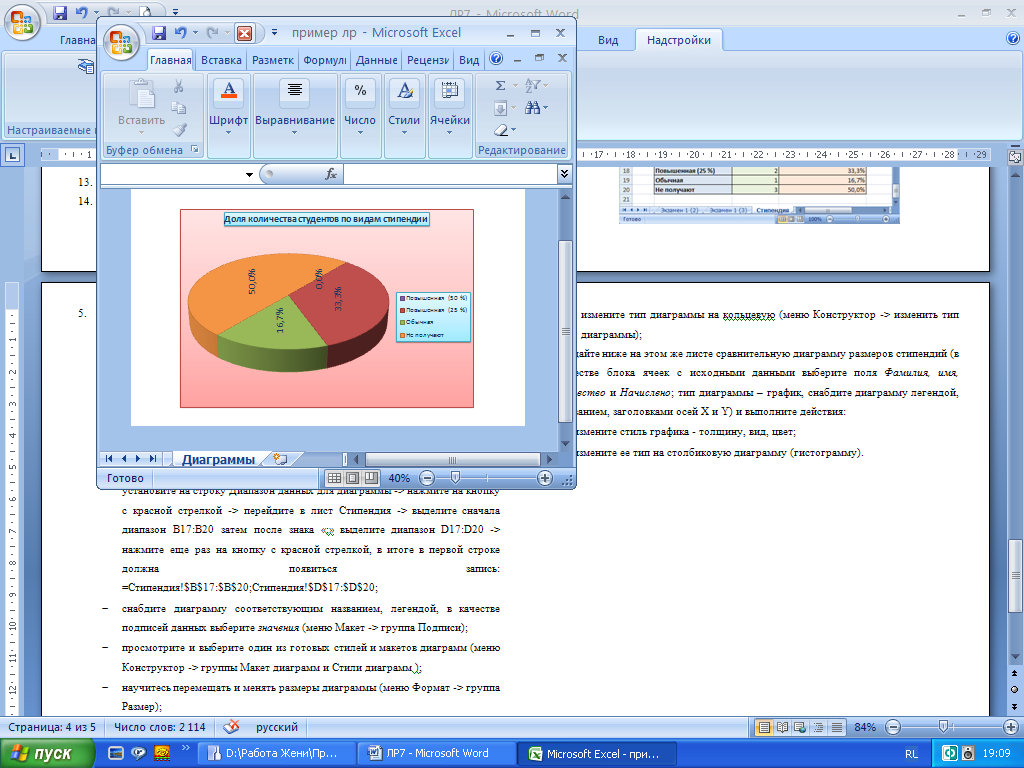Click the Шрифт font color icon

[229, 91]
